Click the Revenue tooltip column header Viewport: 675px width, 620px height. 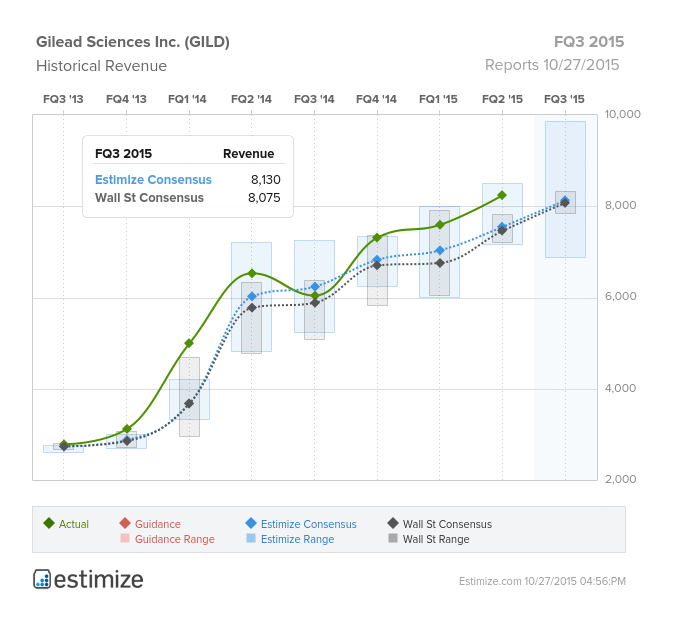(x=248, y=154)
